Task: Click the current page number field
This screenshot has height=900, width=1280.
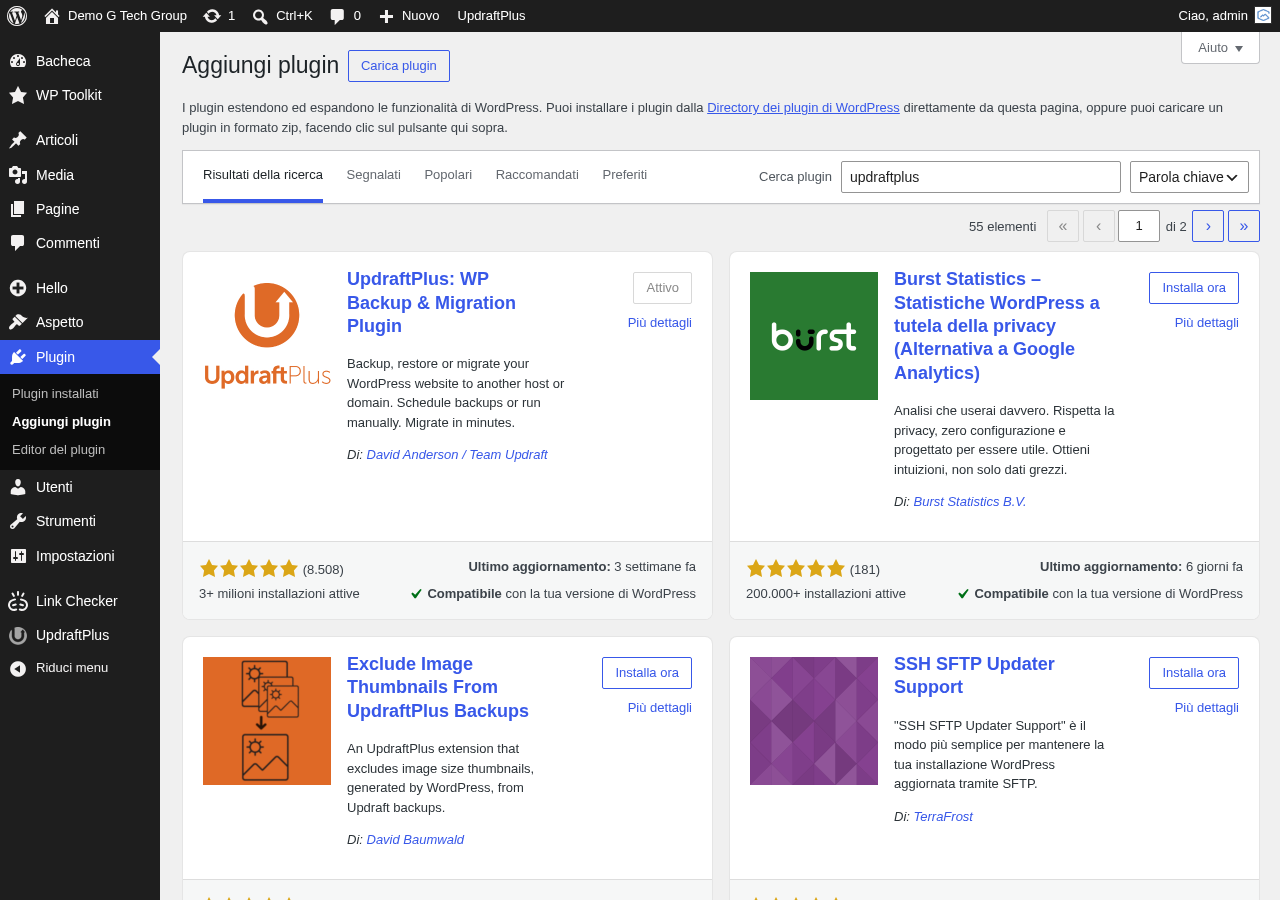Action: click(1139, 226)
